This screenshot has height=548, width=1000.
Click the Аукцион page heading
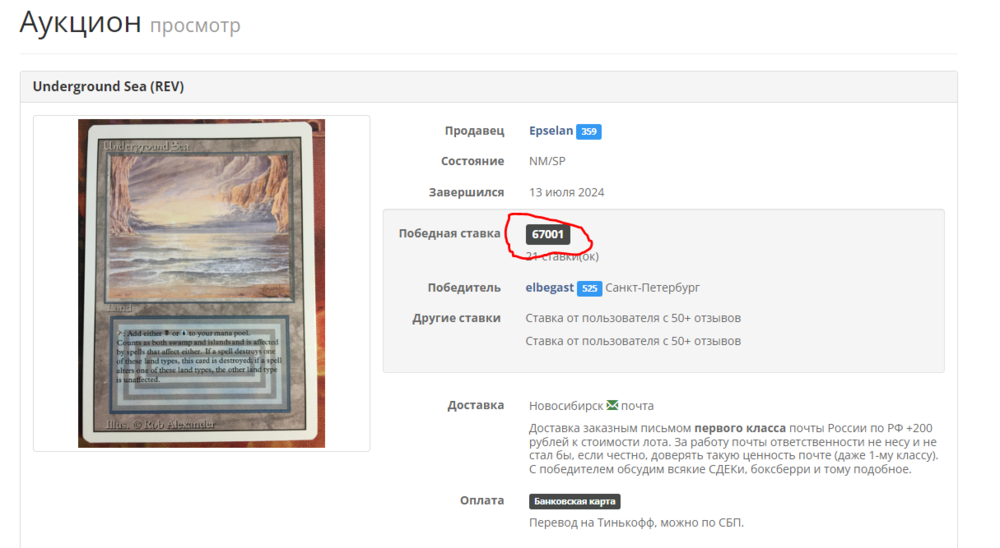[80, 22]
